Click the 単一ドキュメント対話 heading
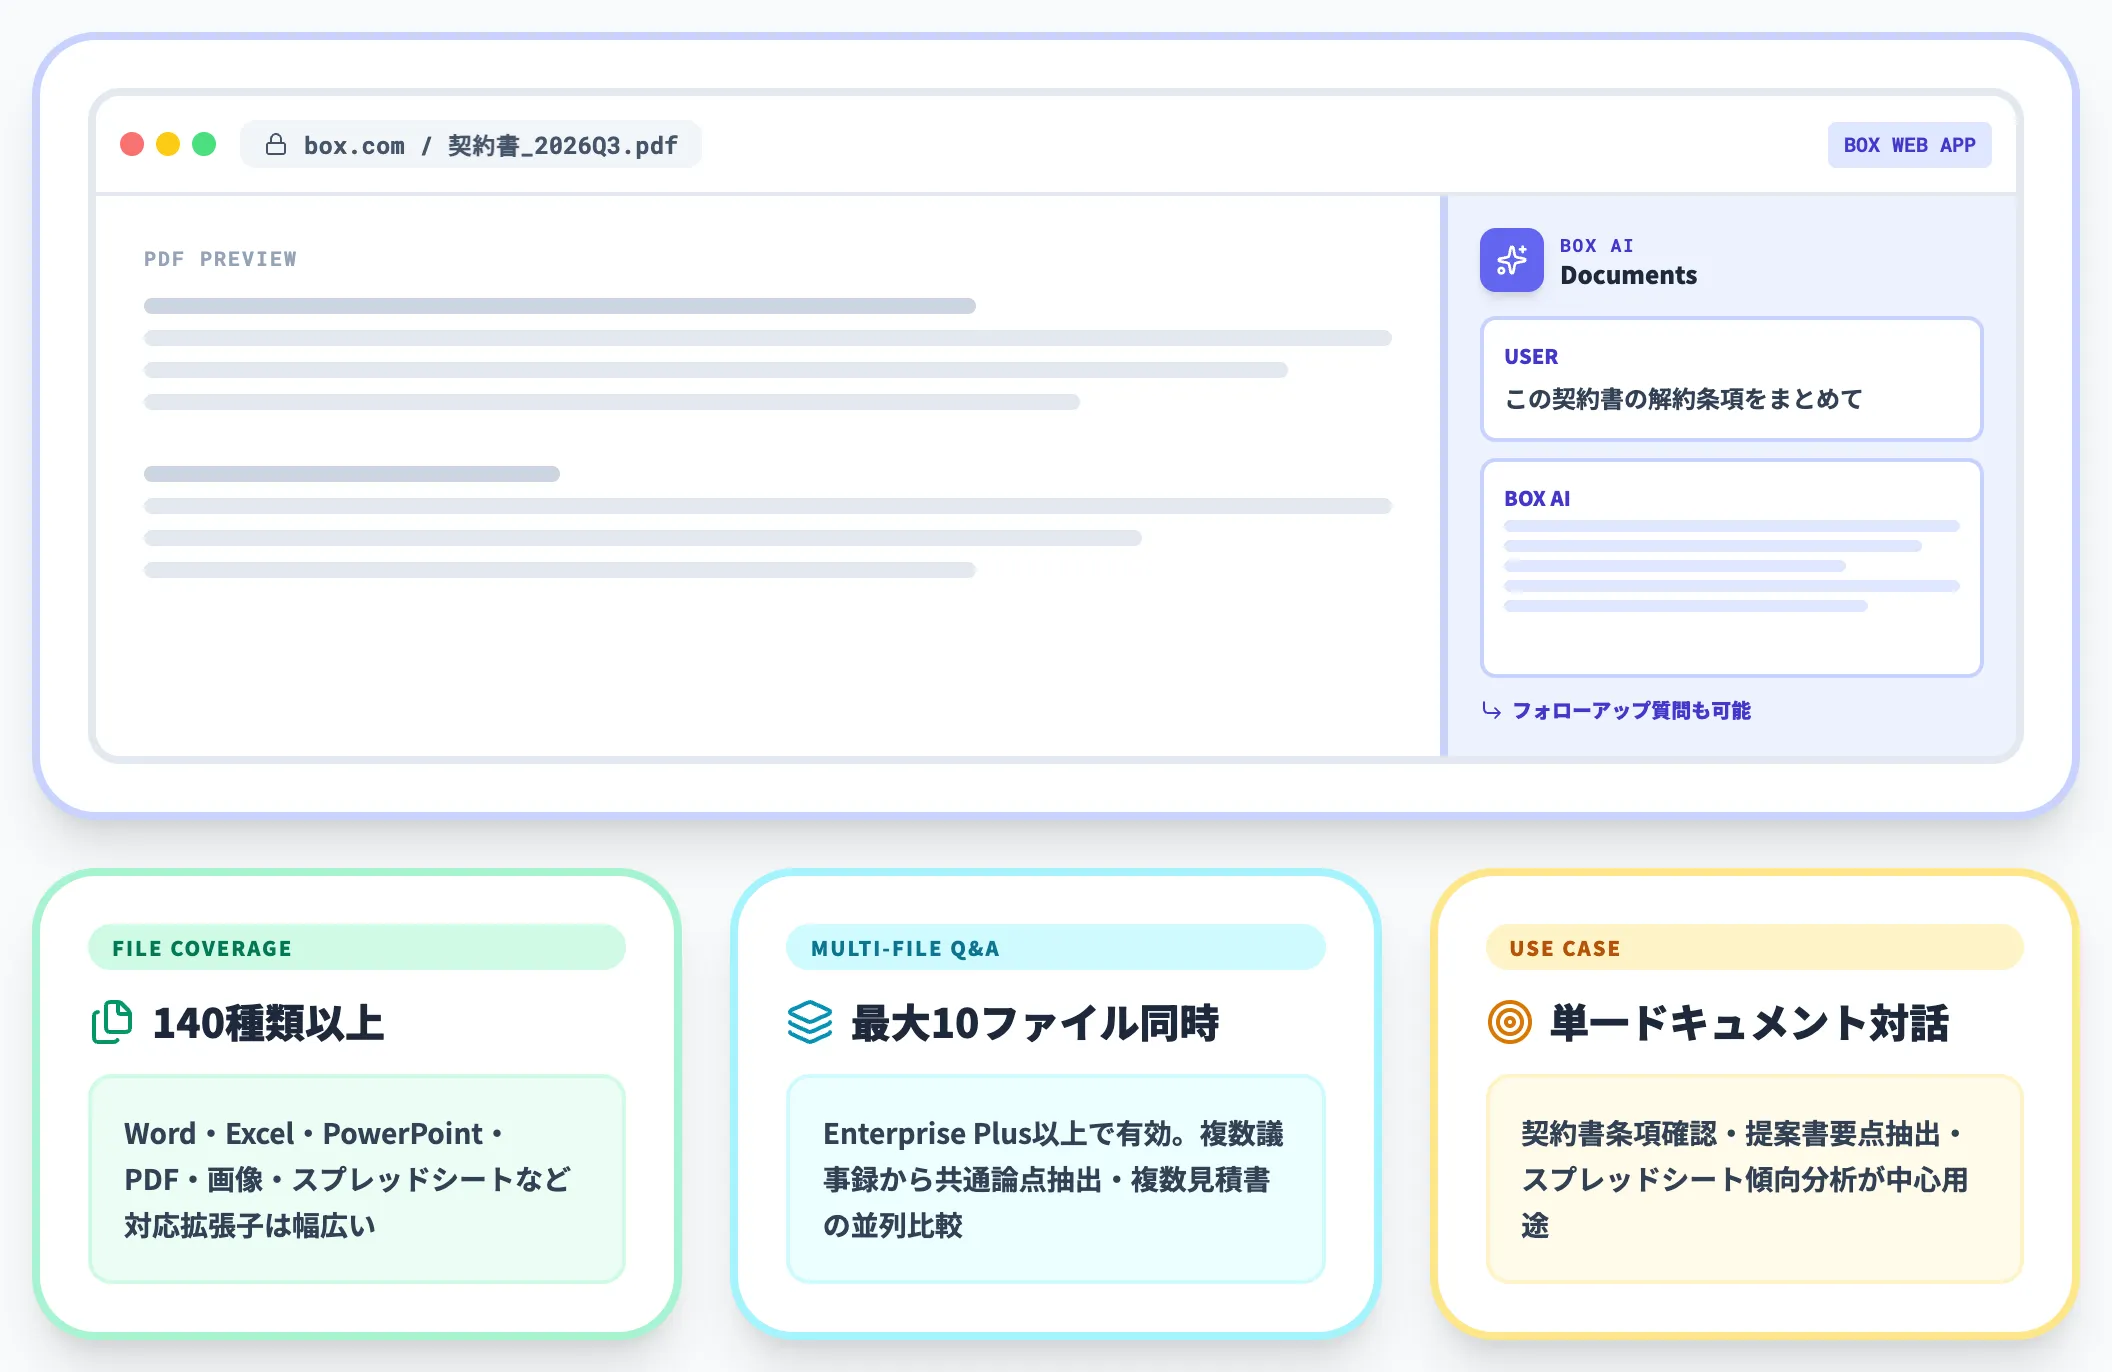 tap(1749, 1023)
